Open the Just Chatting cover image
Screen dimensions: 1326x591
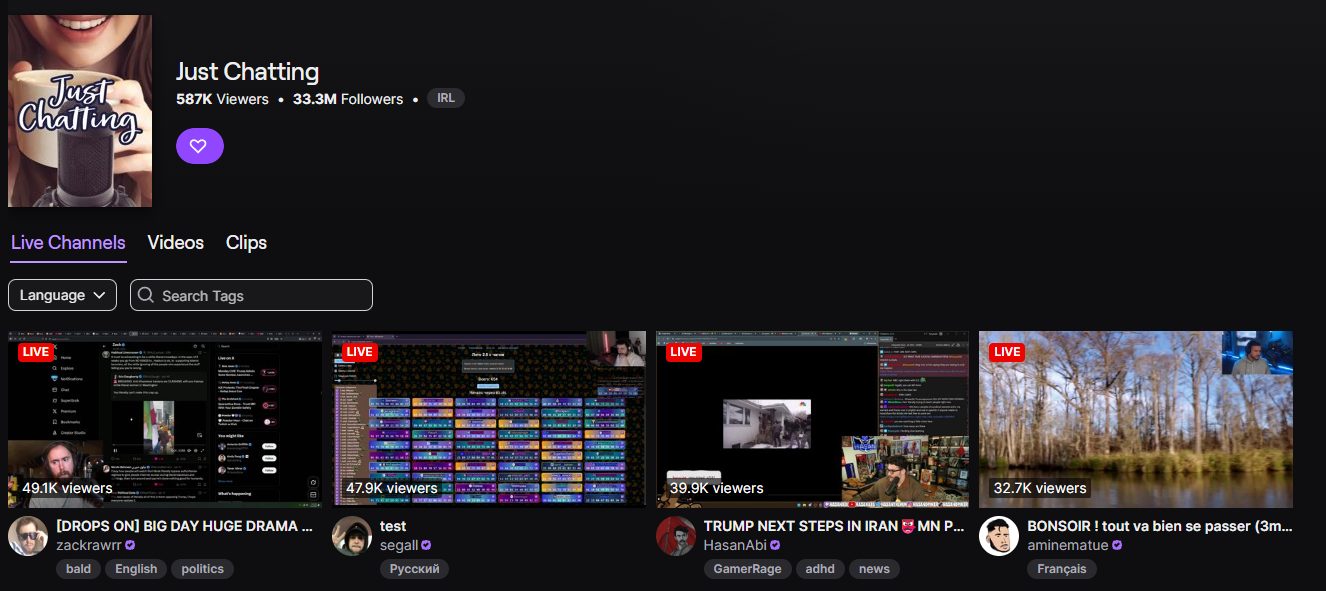click(x=80, y=111)
